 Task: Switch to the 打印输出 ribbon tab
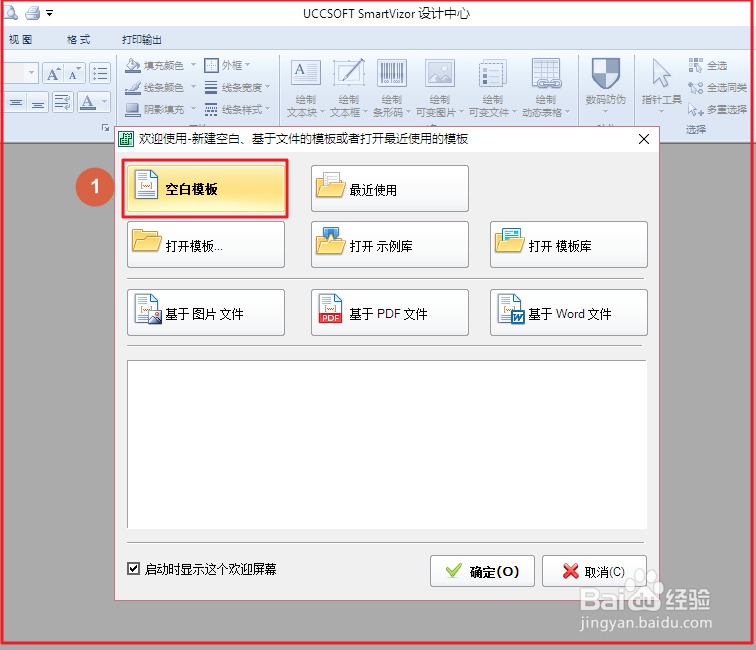point(142,40)
